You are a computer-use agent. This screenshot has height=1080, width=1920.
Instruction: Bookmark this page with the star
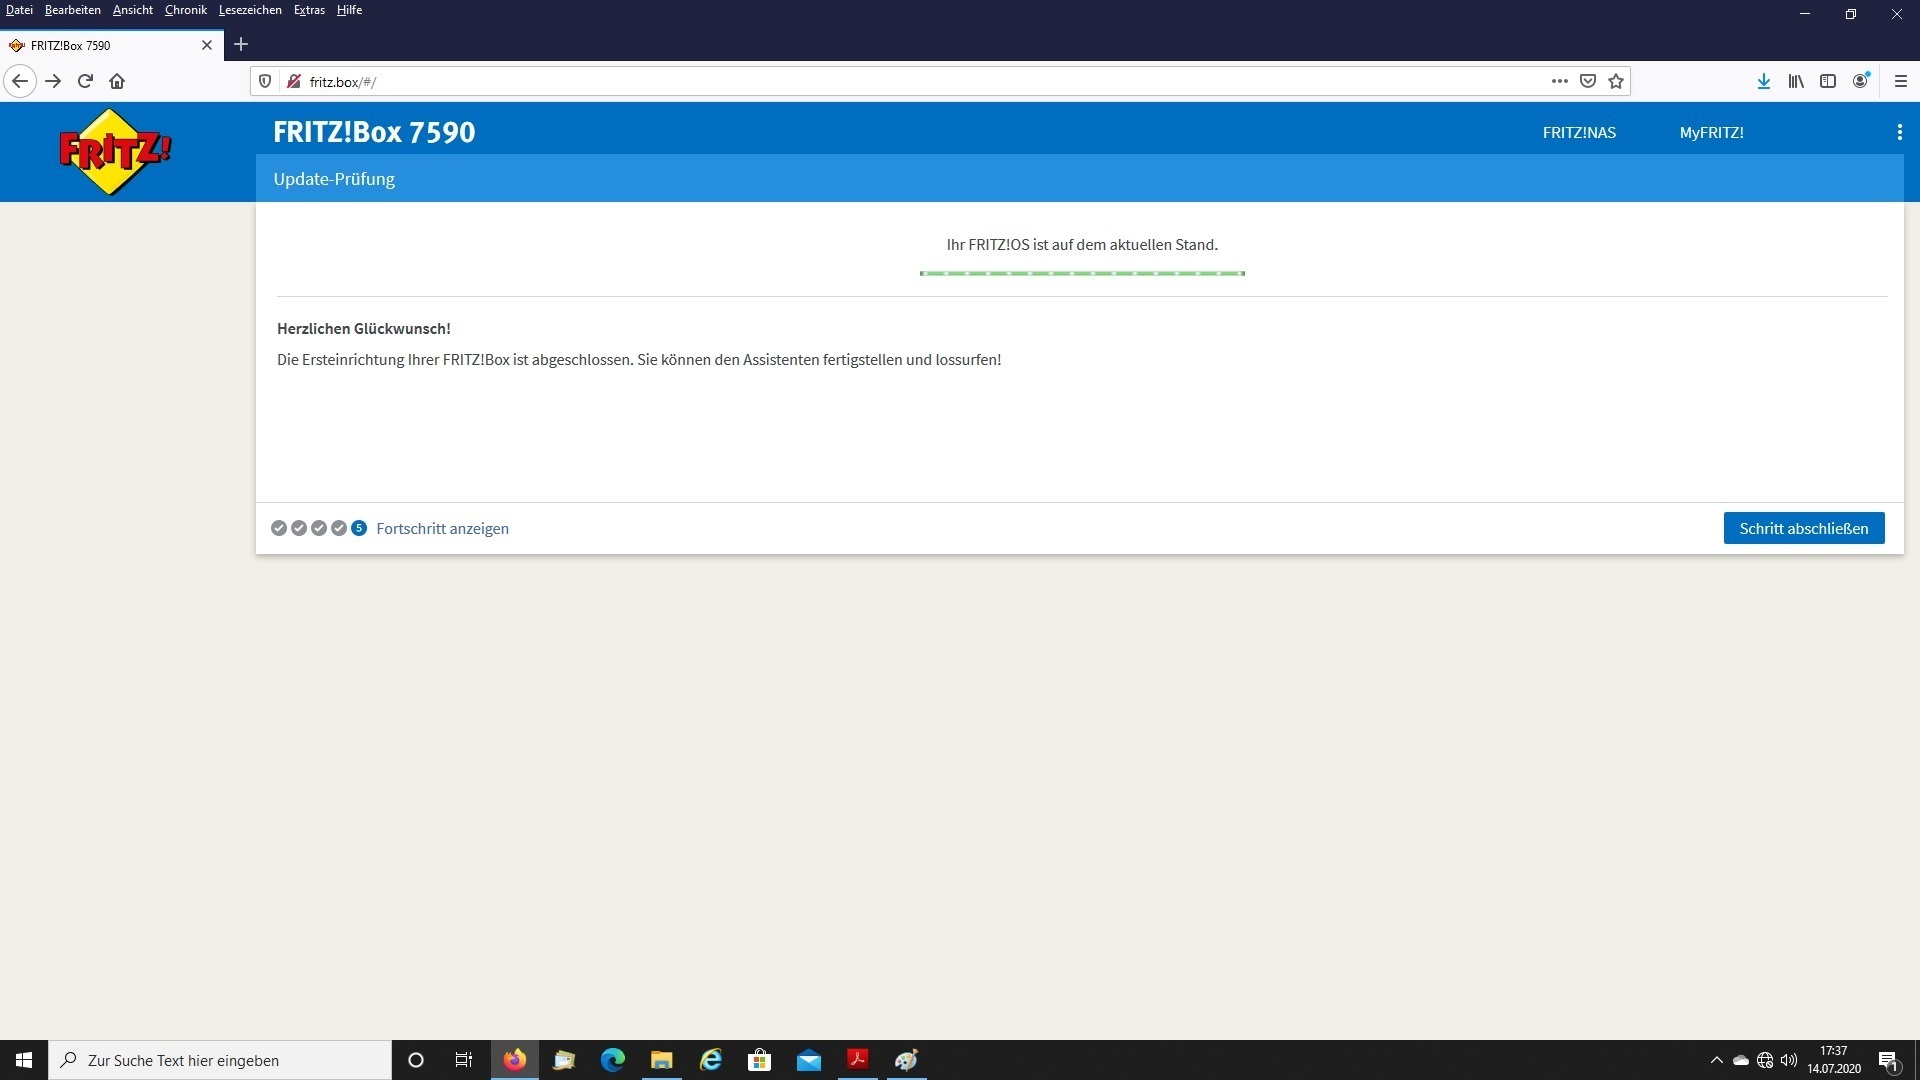tap(1616, 81)
